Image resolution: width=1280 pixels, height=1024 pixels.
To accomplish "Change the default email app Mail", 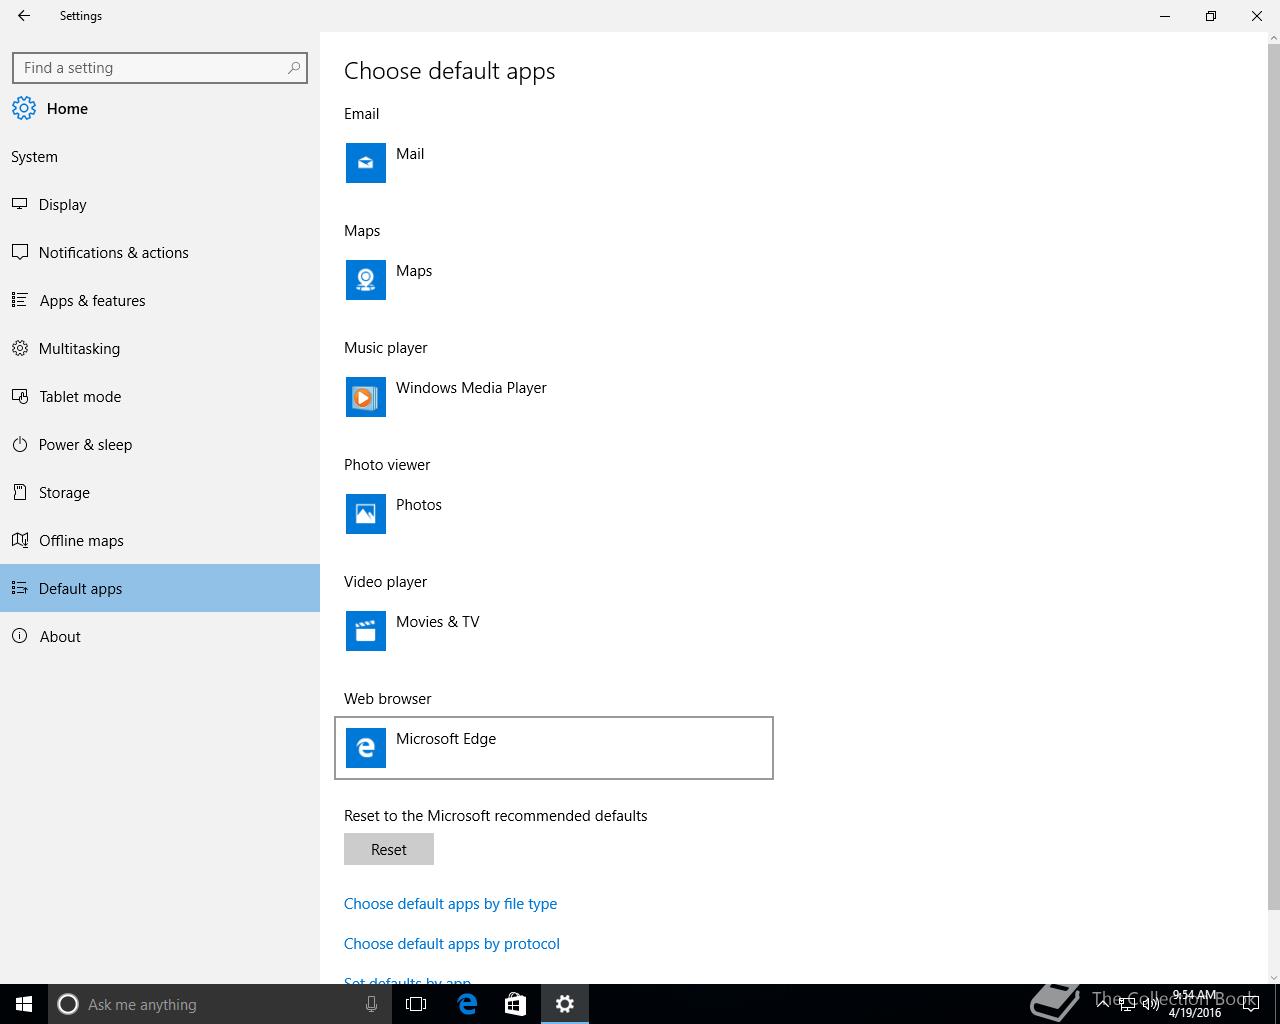I will coord(554,163).
